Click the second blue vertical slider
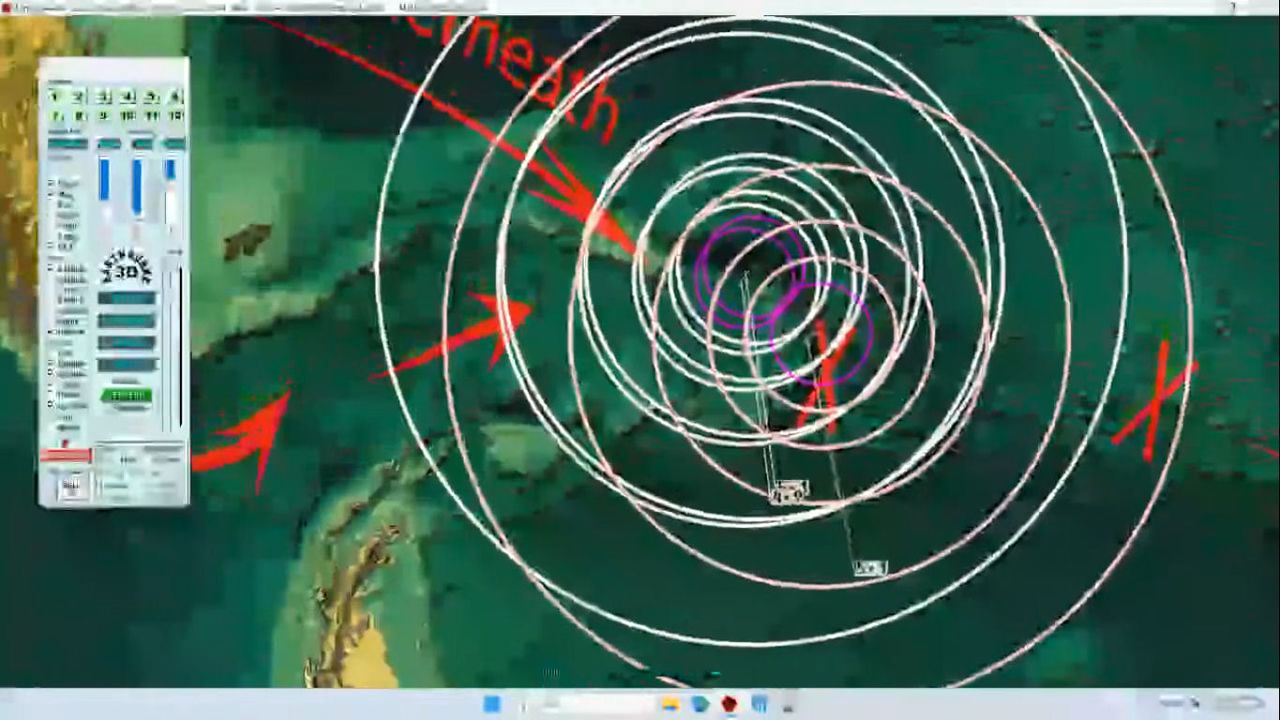1280x720 pixels. [137, 185]
